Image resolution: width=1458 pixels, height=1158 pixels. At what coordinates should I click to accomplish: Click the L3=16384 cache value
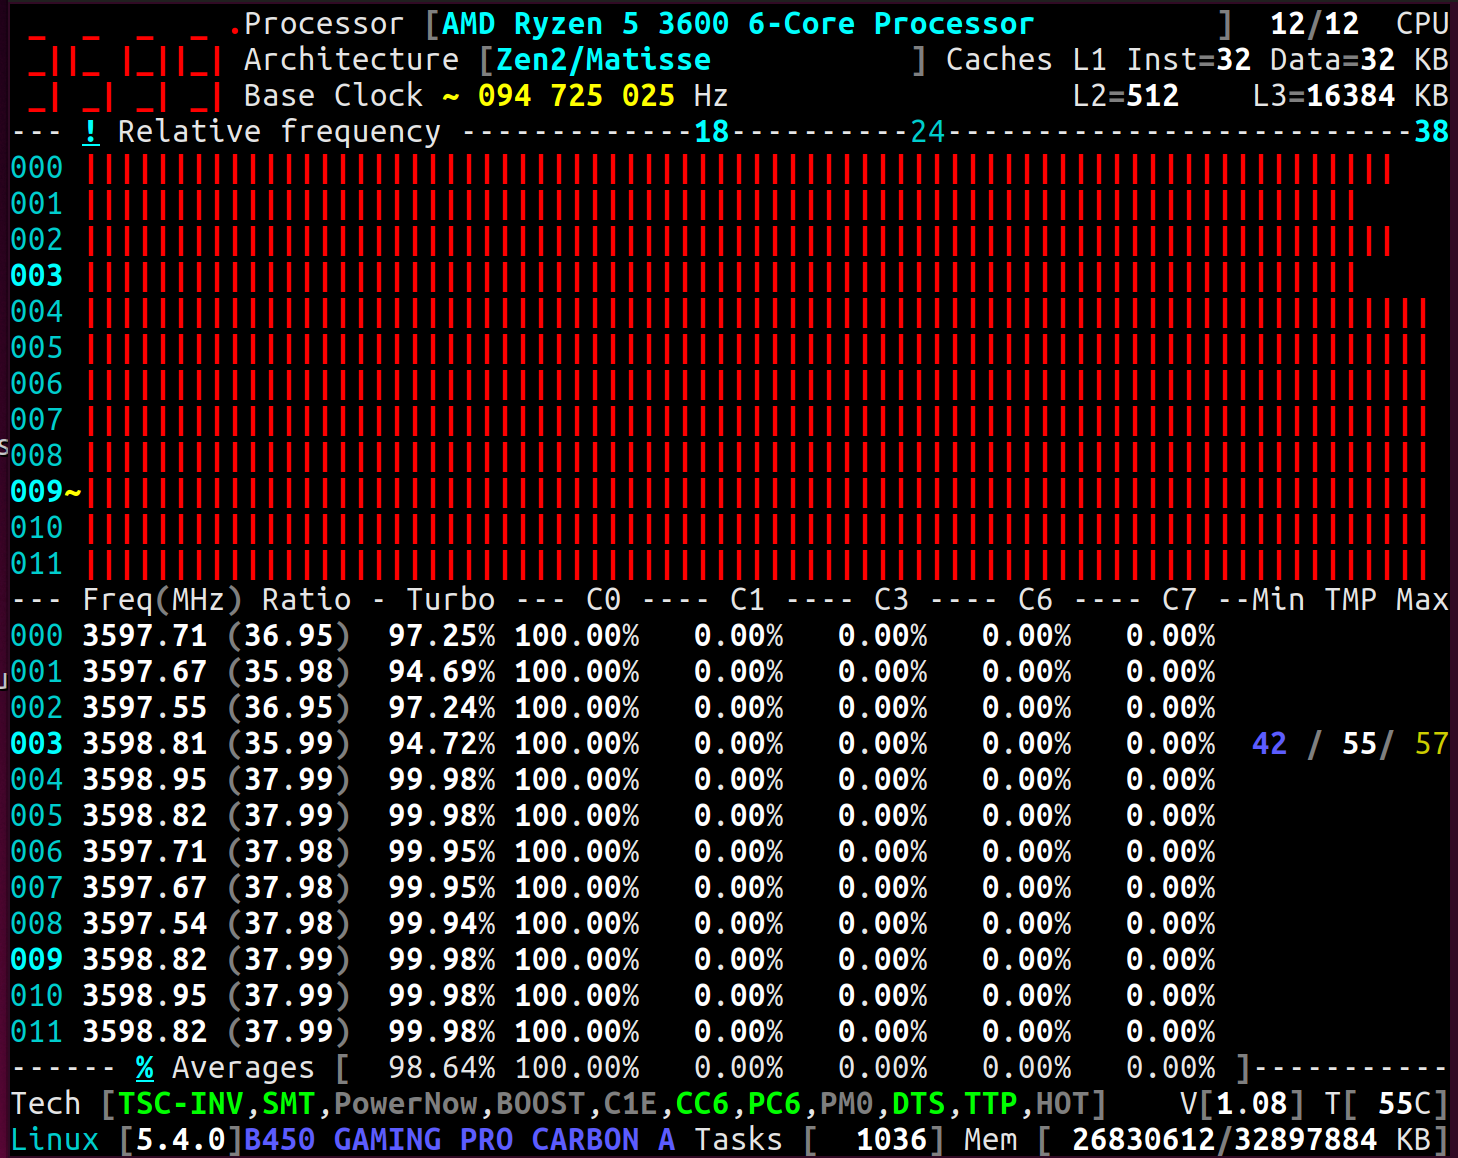coord(1324,96)
